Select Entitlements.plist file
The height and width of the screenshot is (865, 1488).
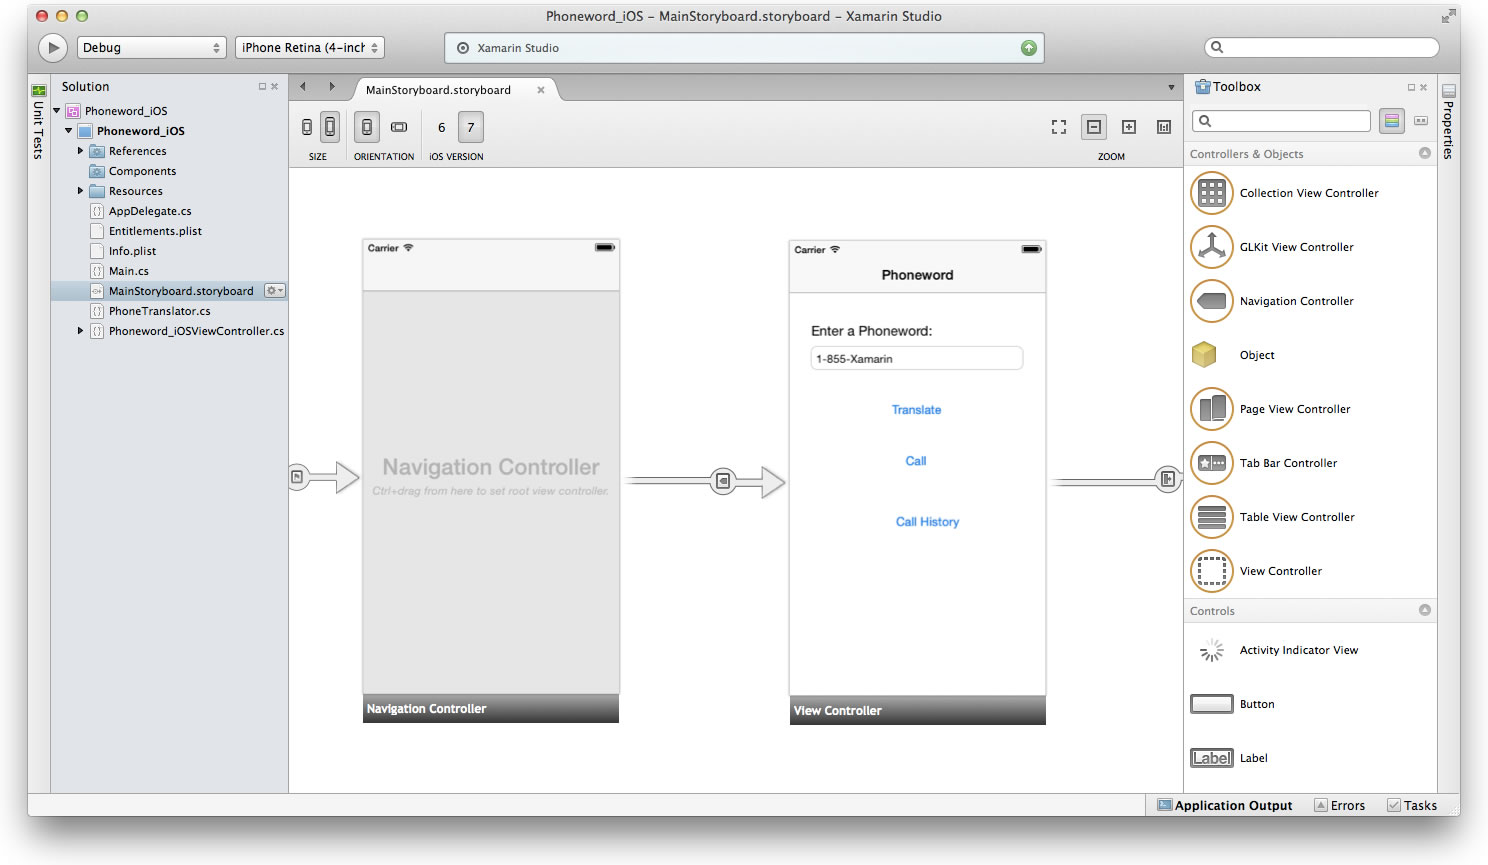pyautogui.click(x=155, y=231)
